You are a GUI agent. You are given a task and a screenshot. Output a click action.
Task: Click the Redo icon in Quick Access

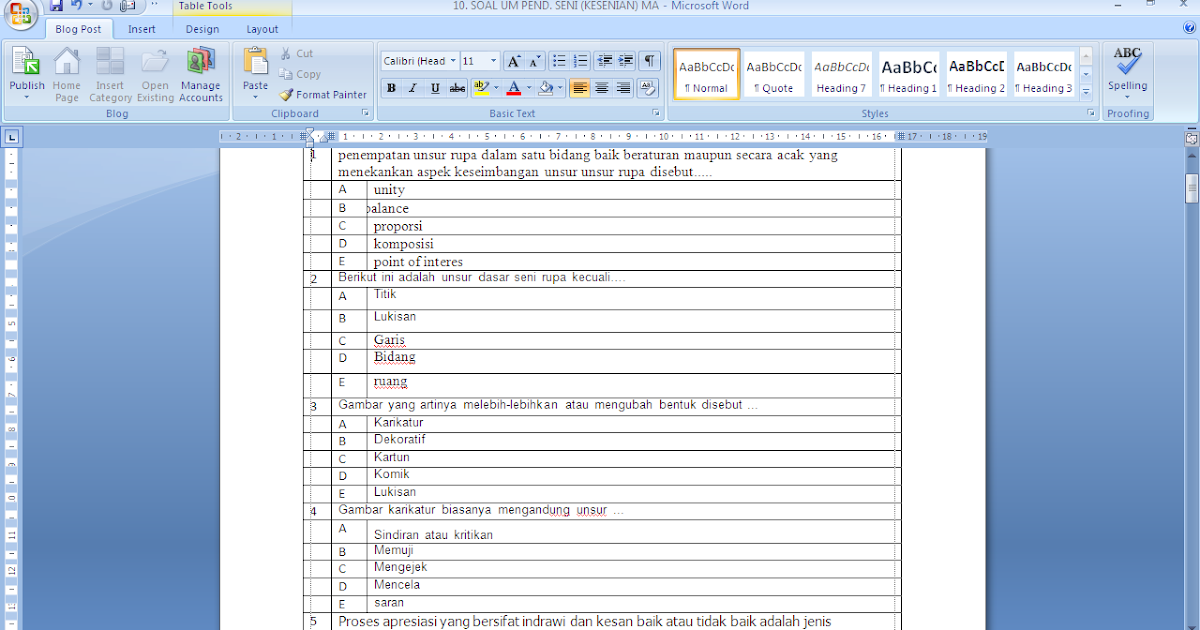click(x=106, y=6)
